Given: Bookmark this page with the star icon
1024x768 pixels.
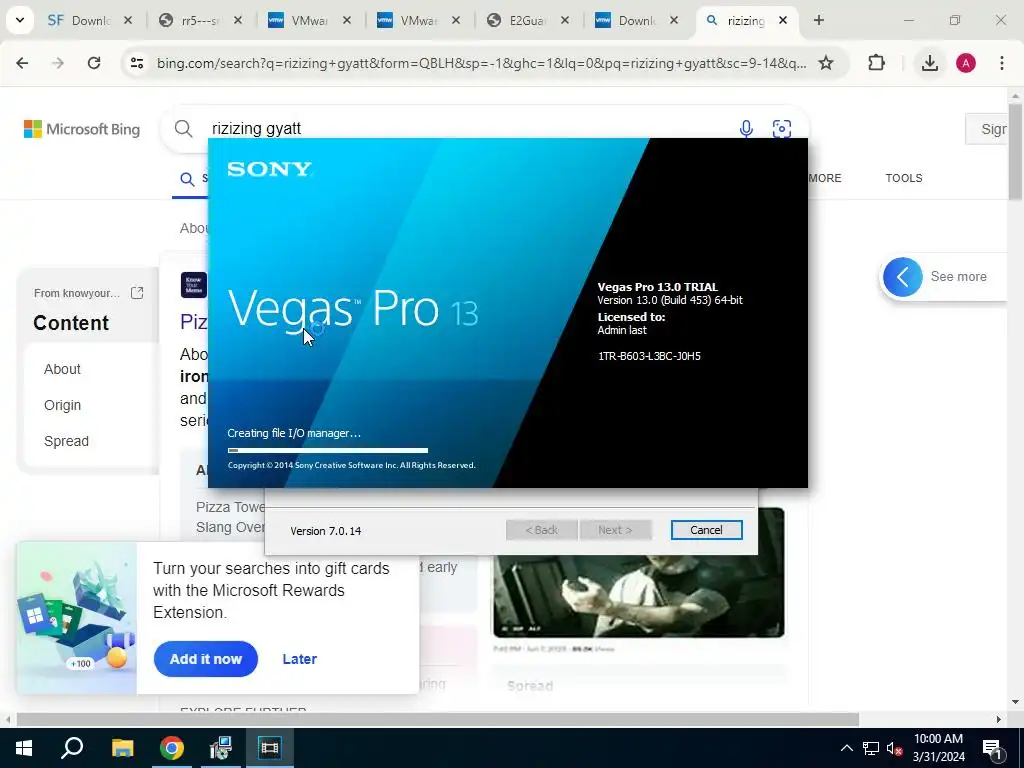Looking at the screenshot, I should coord(826,63).
